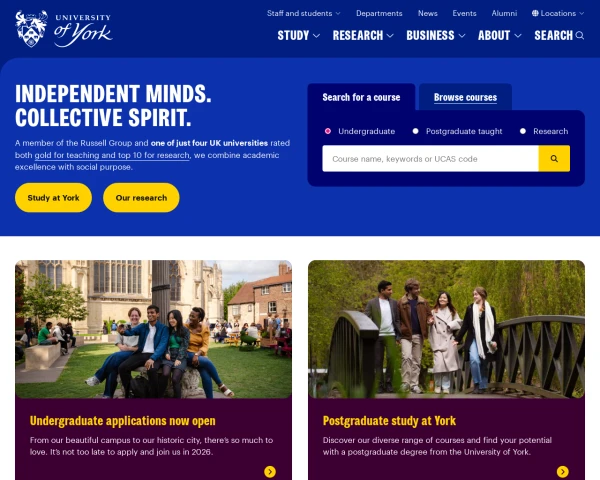Select the Research radio button
This screenshot has height=480, width=600.
(x=523, y=131)
